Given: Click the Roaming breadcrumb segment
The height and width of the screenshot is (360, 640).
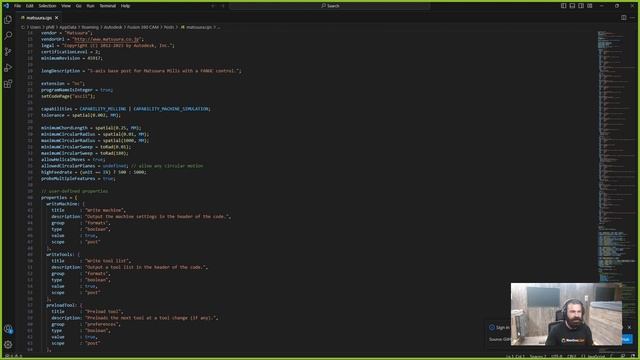Looking at the screenshot, I should (90, 27).
